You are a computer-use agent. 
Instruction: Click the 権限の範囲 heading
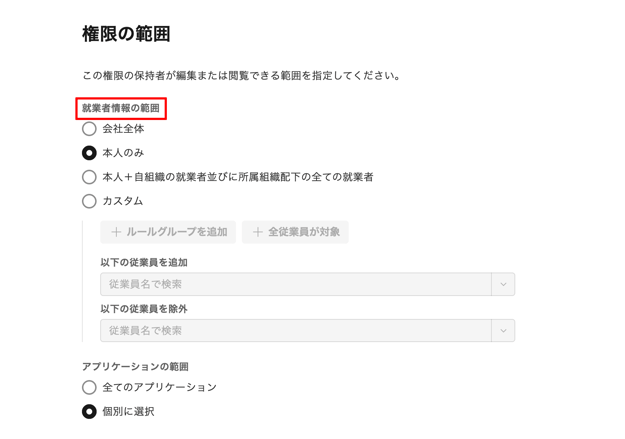pos(126,34)
